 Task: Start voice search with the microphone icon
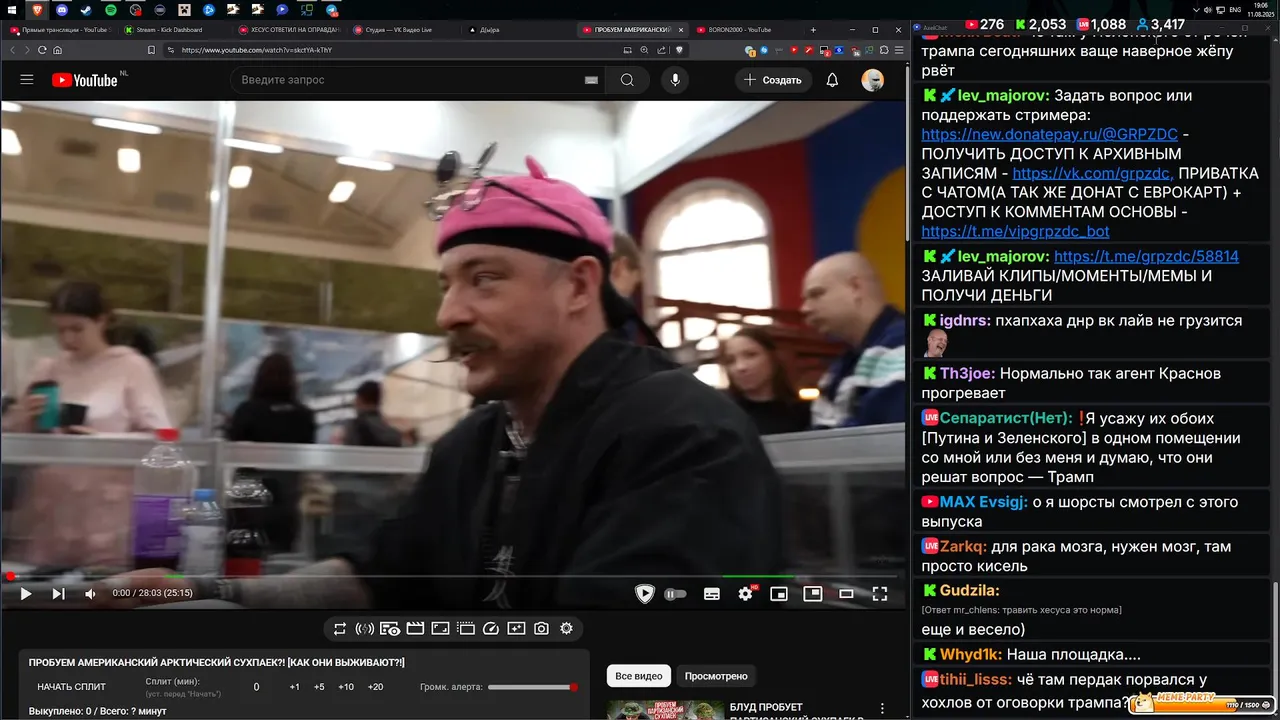click(676, 80)
